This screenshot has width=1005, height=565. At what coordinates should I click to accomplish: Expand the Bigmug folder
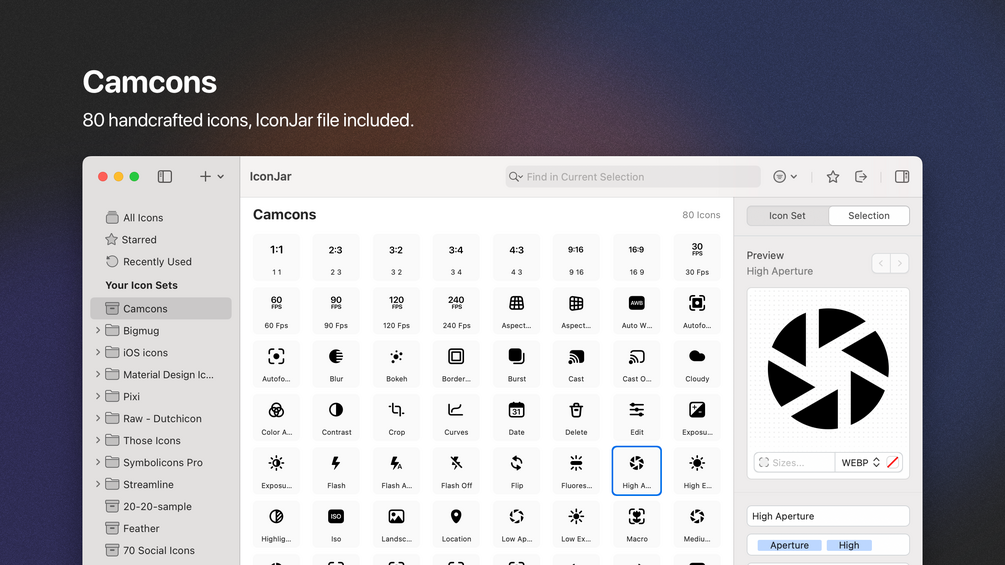(x=97, y=331)
